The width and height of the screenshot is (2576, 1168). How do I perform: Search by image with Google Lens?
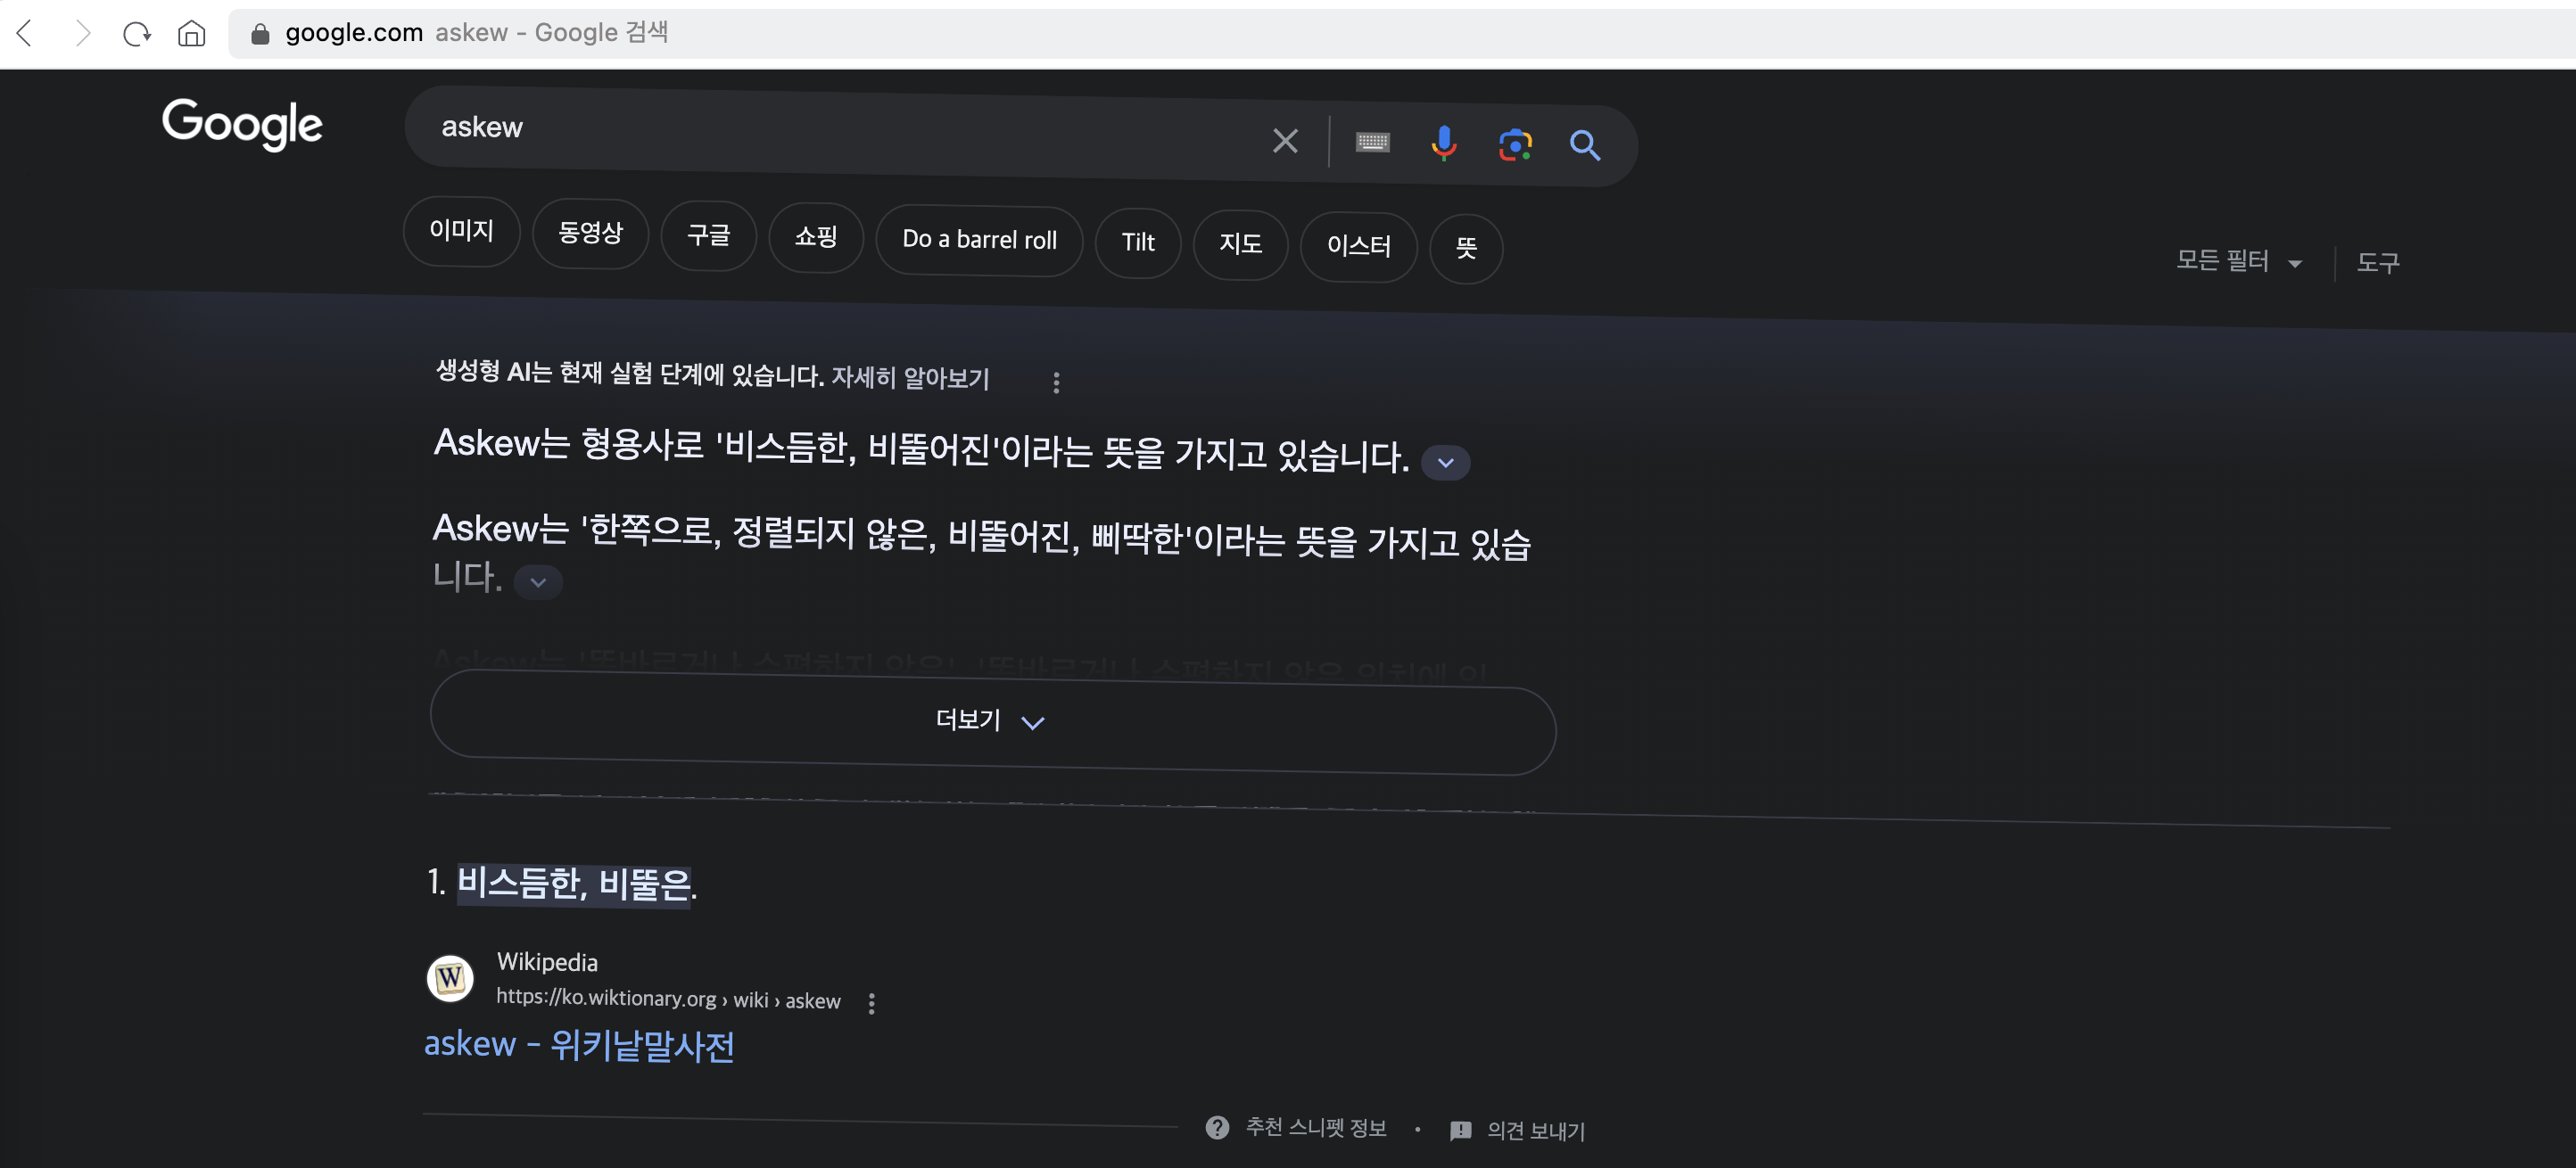click(1515, 146)
